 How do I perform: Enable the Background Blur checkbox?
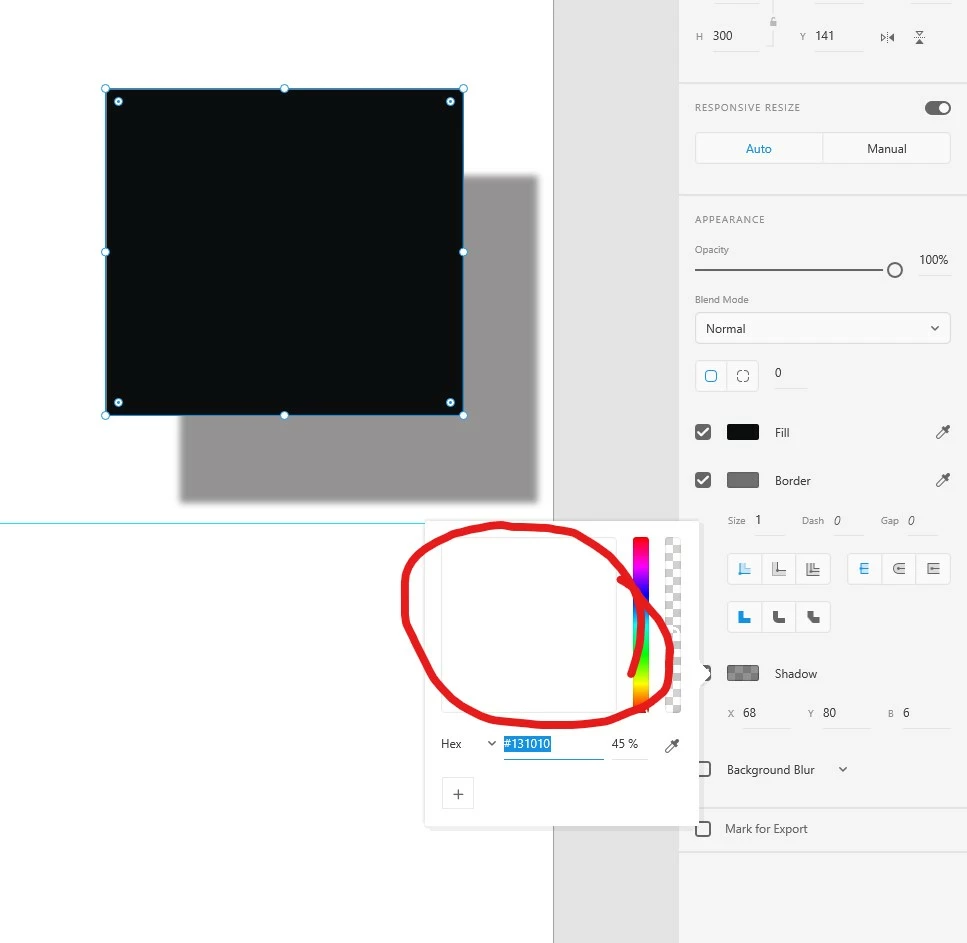(704, 769)
